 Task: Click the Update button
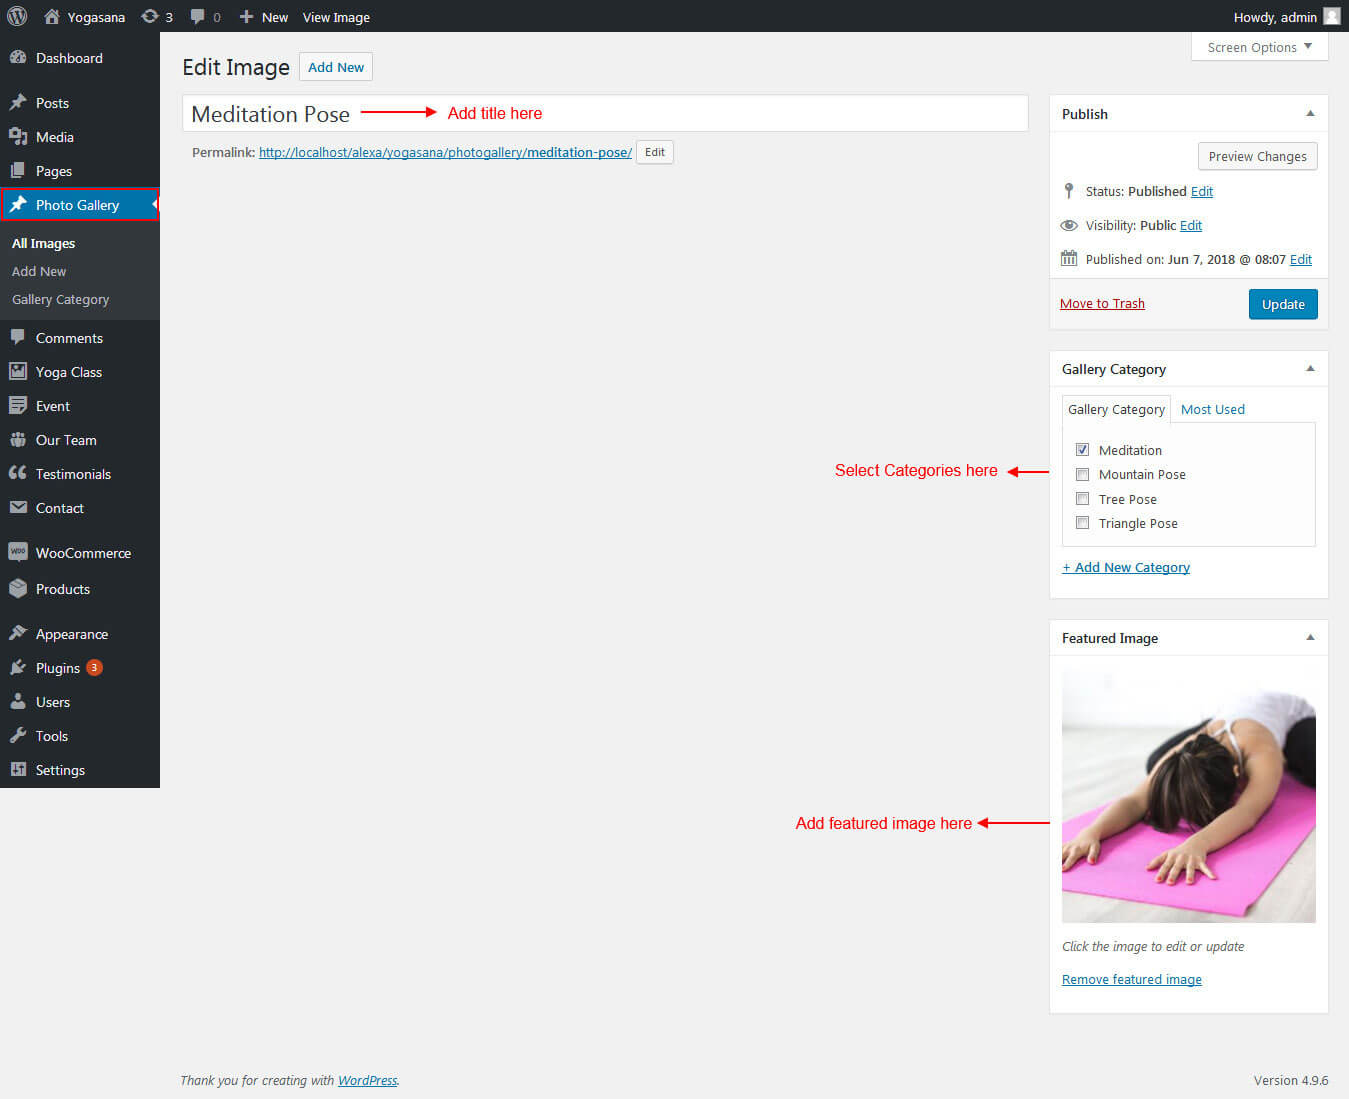click(1283, 304)
